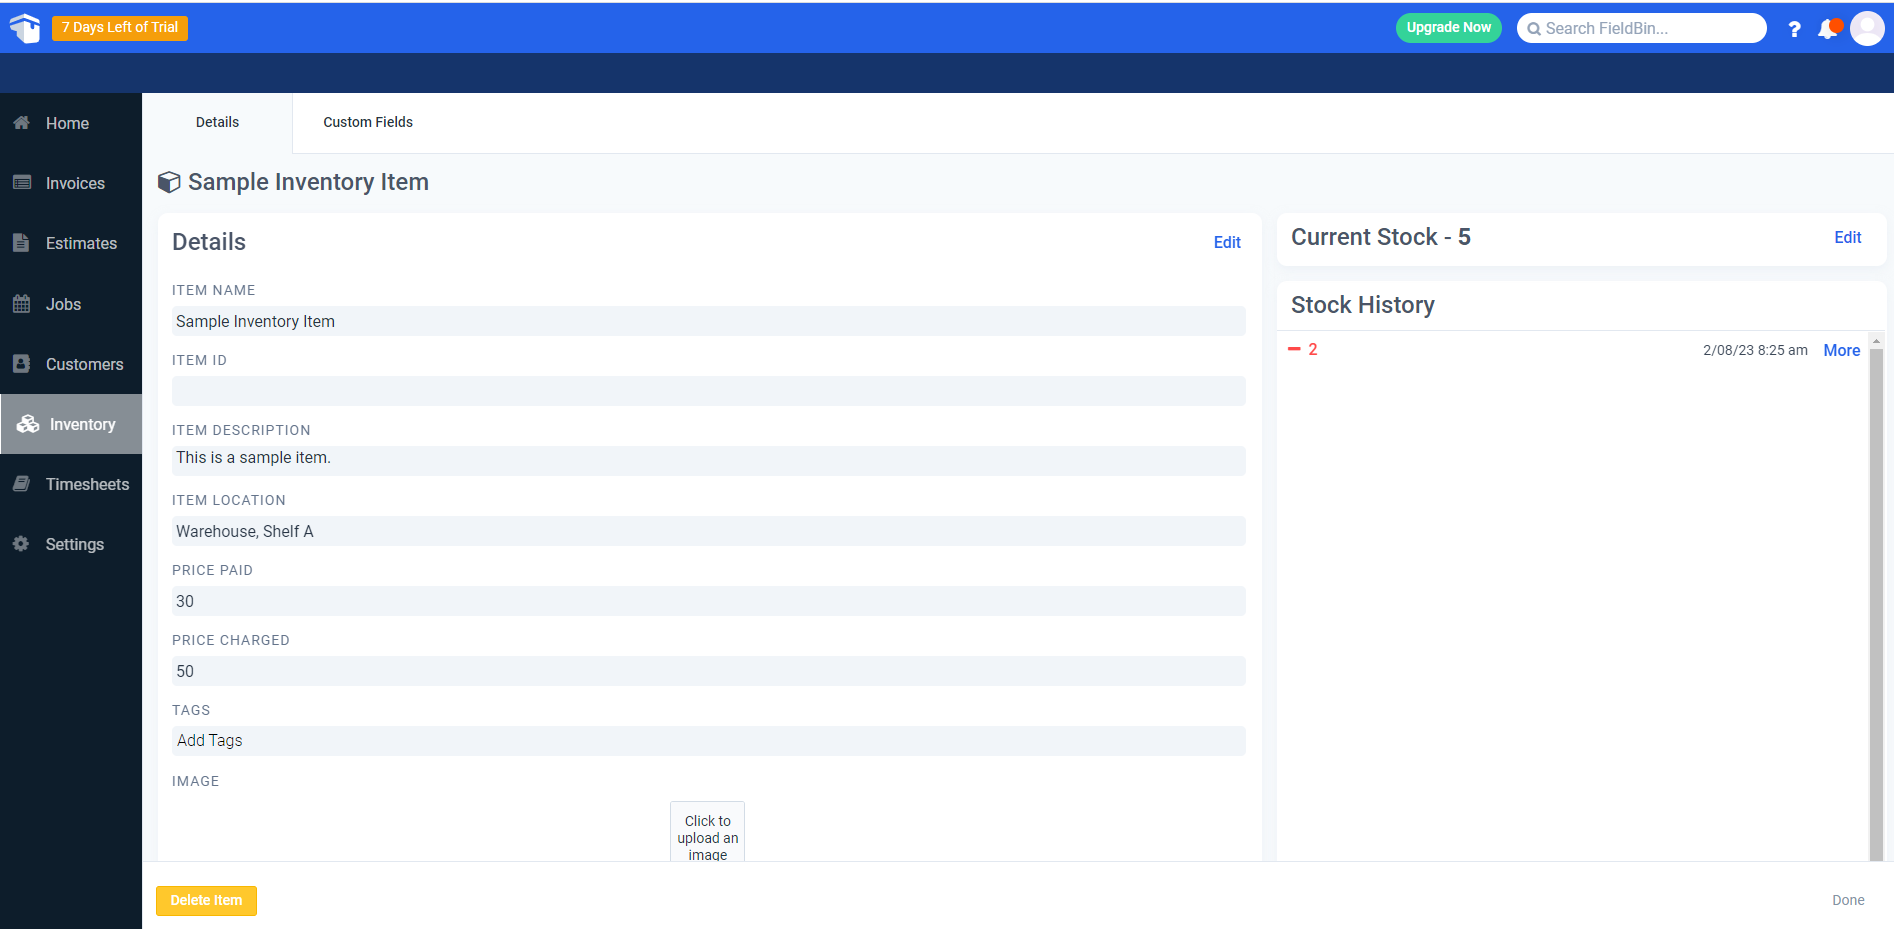Click to upload an image box
Image resolution: width=1894 pixels, height=929 pixels.
tap(708, 832)
